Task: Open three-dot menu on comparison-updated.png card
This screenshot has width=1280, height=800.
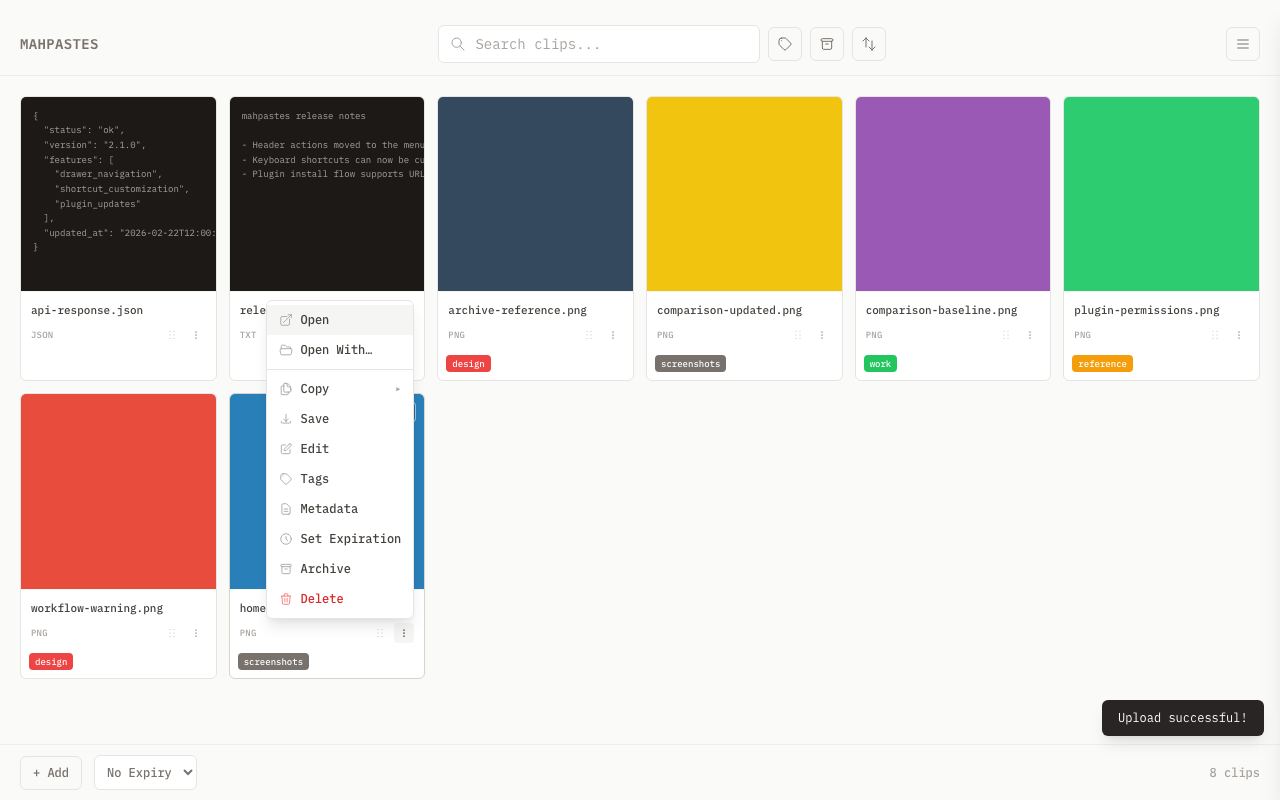Action: tap(822, 335)
